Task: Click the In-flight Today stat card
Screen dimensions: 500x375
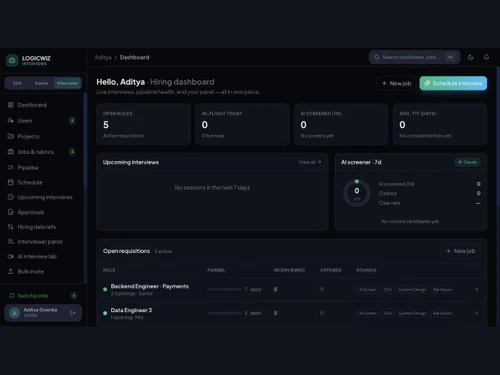Action: click(242, 124)
